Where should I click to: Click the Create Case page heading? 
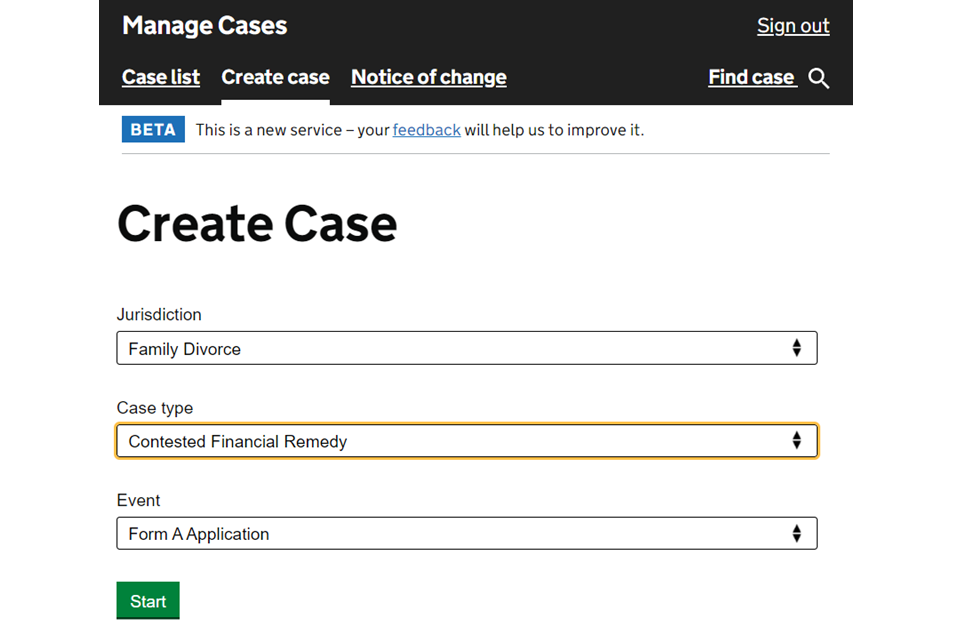[x=257, y=223]
